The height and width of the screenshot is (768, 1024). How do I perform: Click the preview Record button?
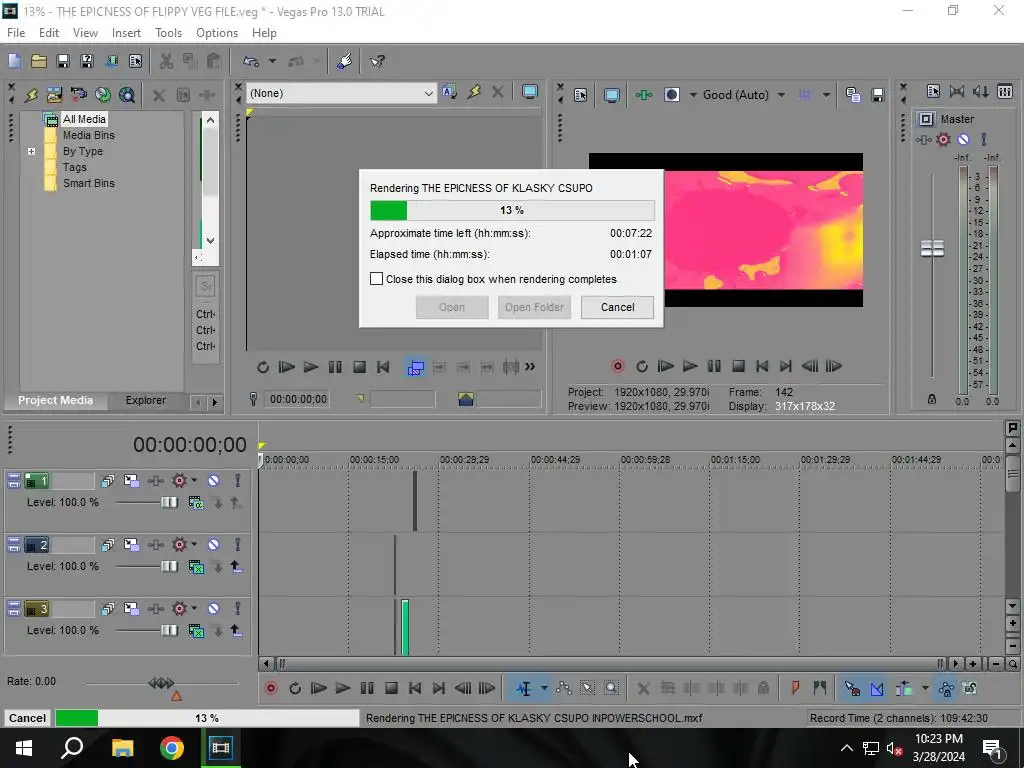pyautogui.click(x=618, y=366)
